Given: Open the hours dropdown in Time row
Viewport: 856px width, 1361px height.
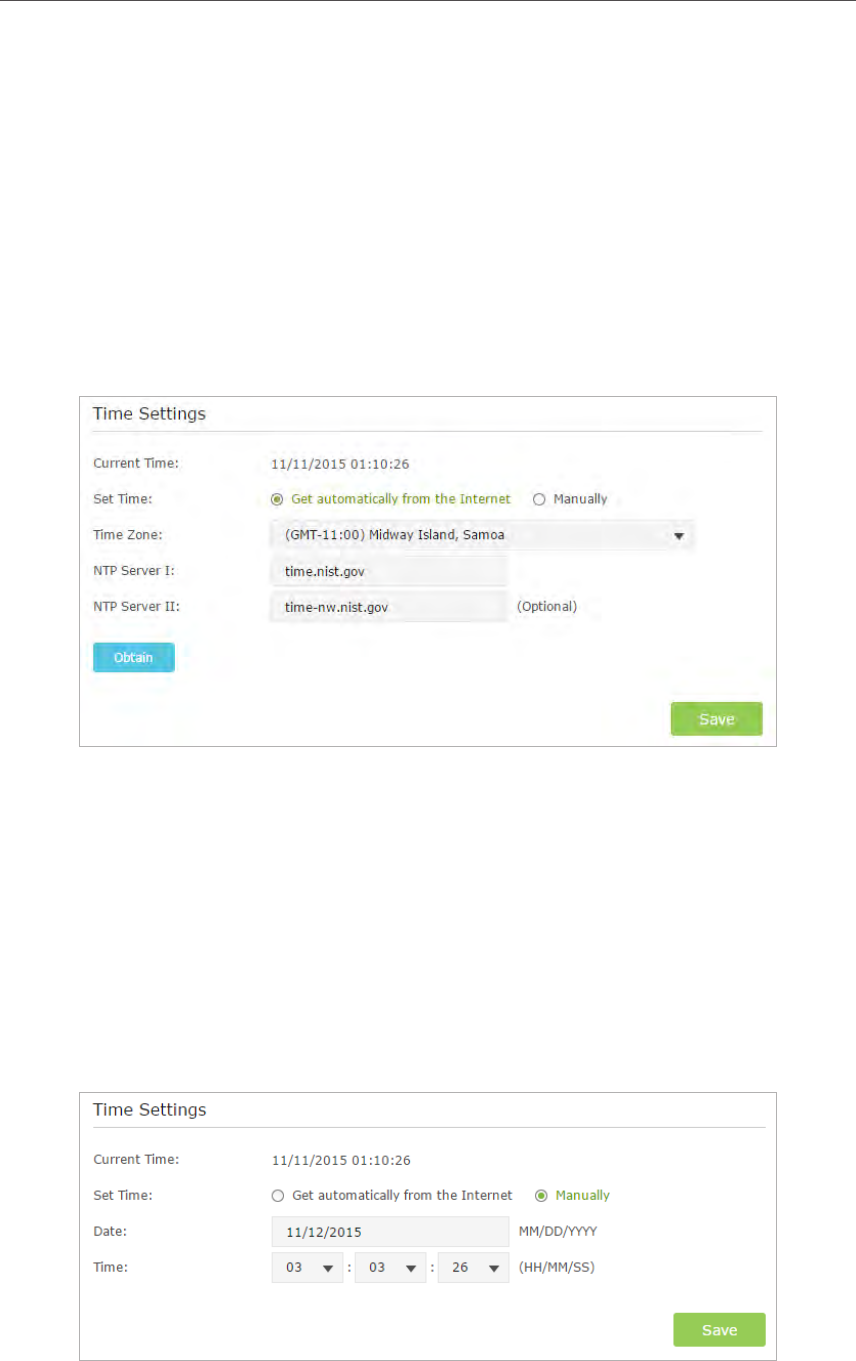Looking at the screenshot, I should point(307,1267).
